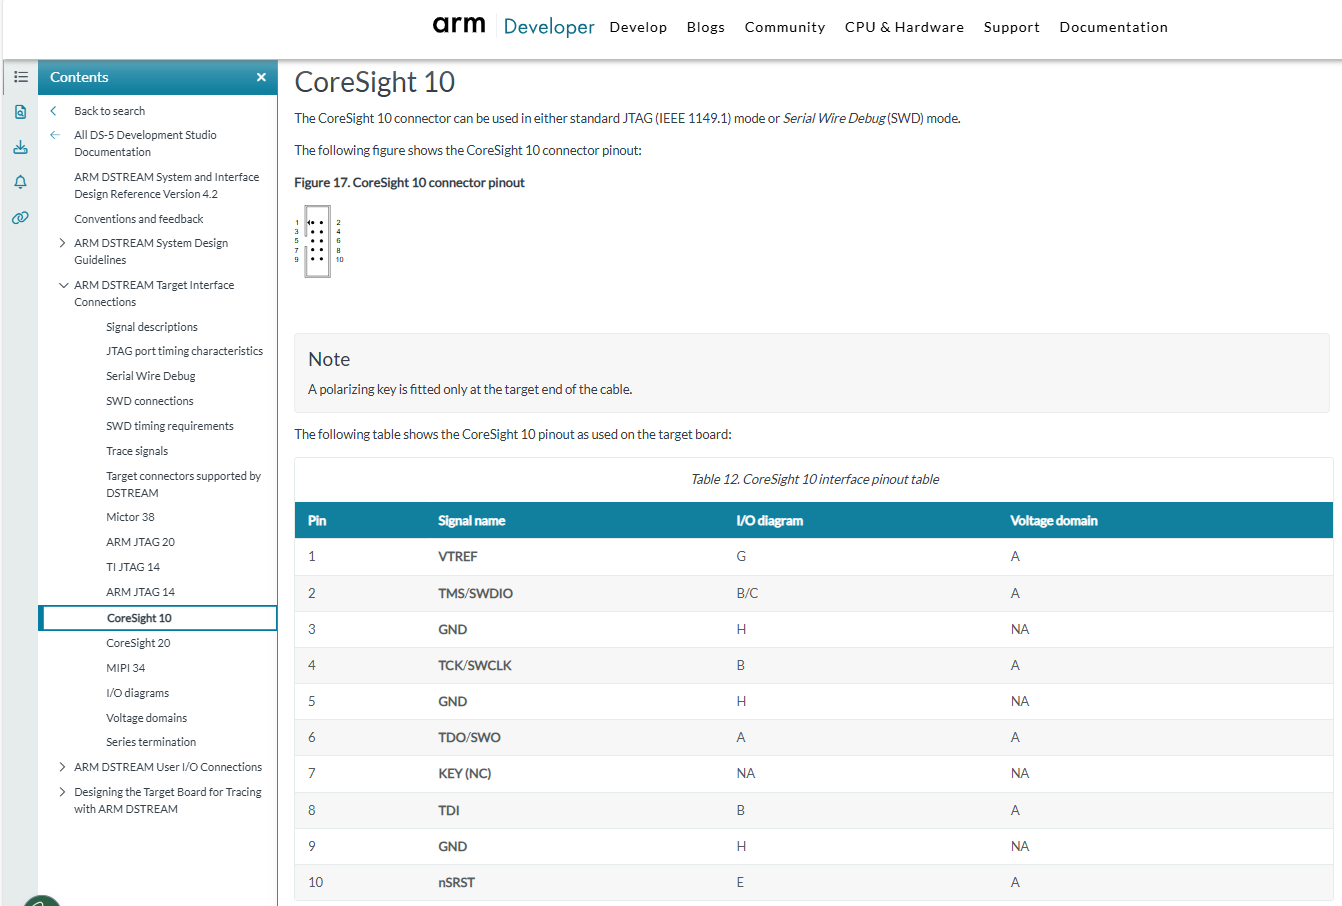
Task: Click the download icon in left sidebar
Action: tap(20, 147)
